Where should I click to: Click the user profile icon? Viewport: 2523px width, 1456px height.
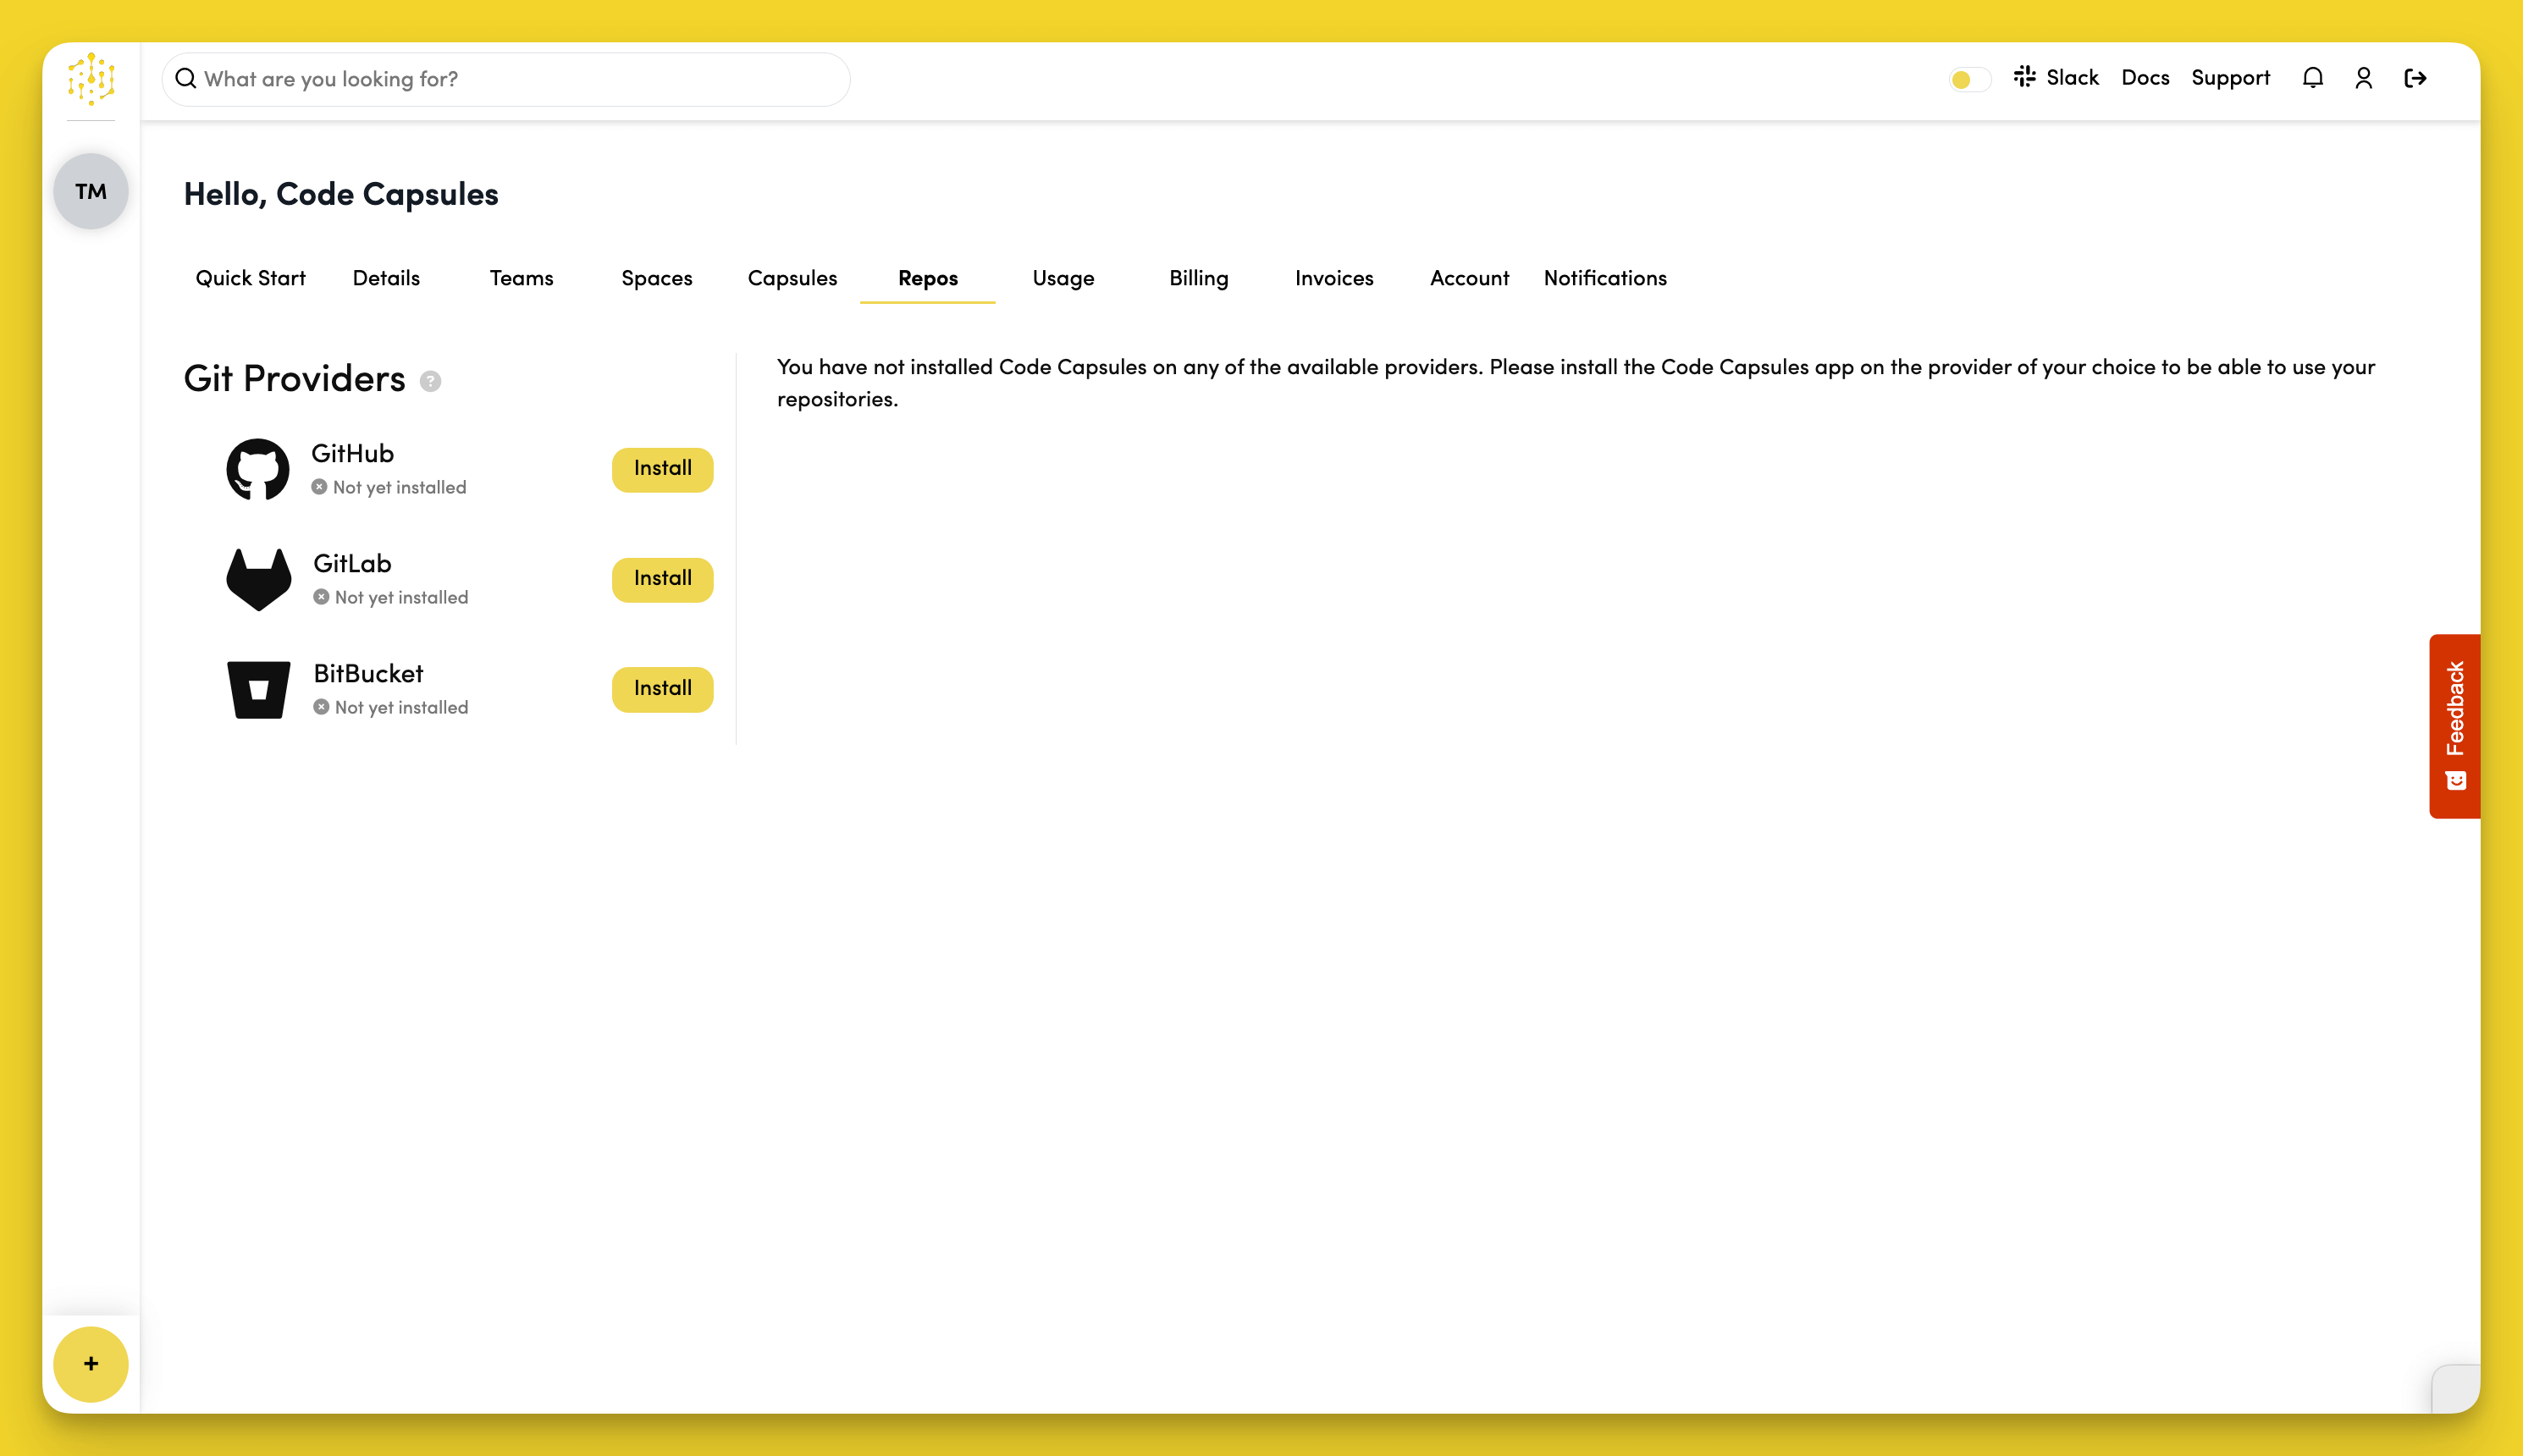2364,77
